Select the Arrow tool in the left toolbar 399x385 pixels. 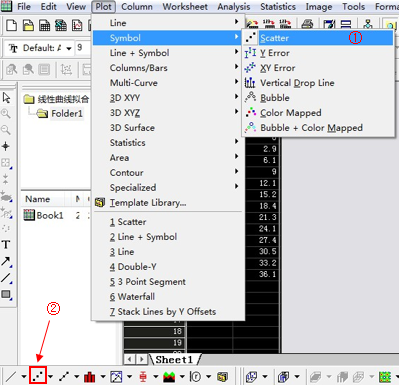coord(6,261)
